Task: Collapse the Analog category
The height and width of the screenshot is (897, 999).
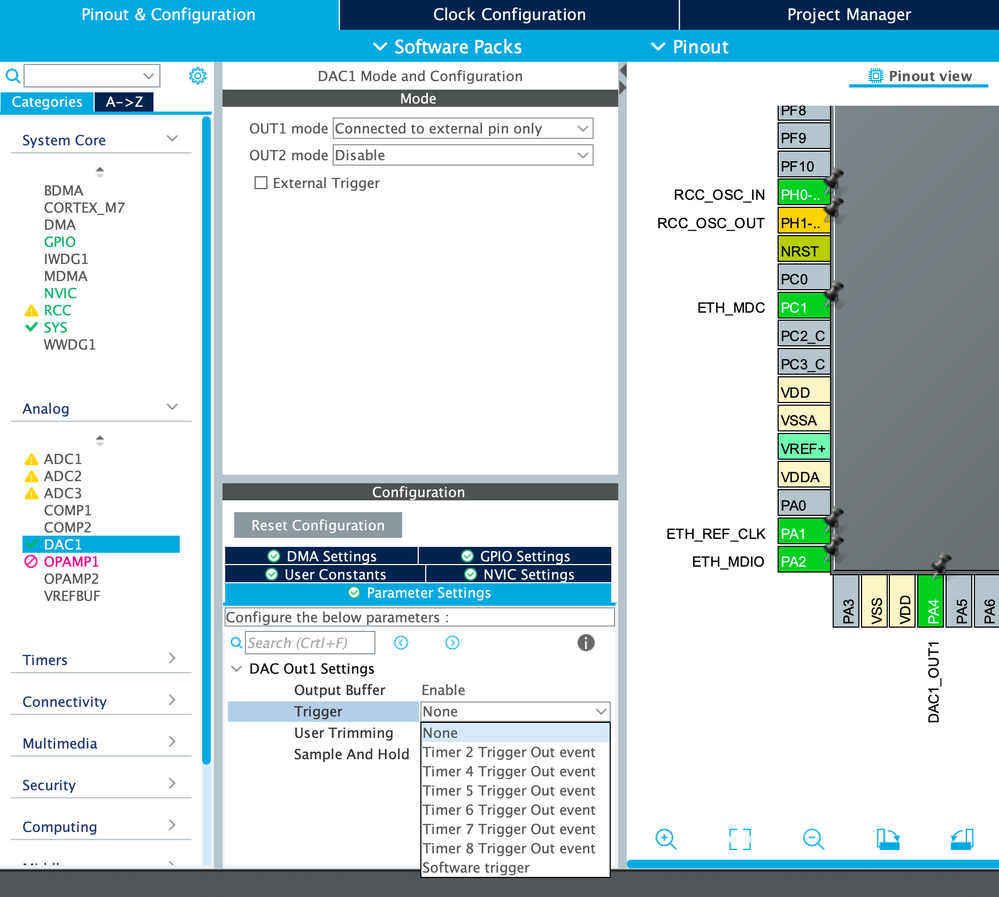Action: pos(172,406)
